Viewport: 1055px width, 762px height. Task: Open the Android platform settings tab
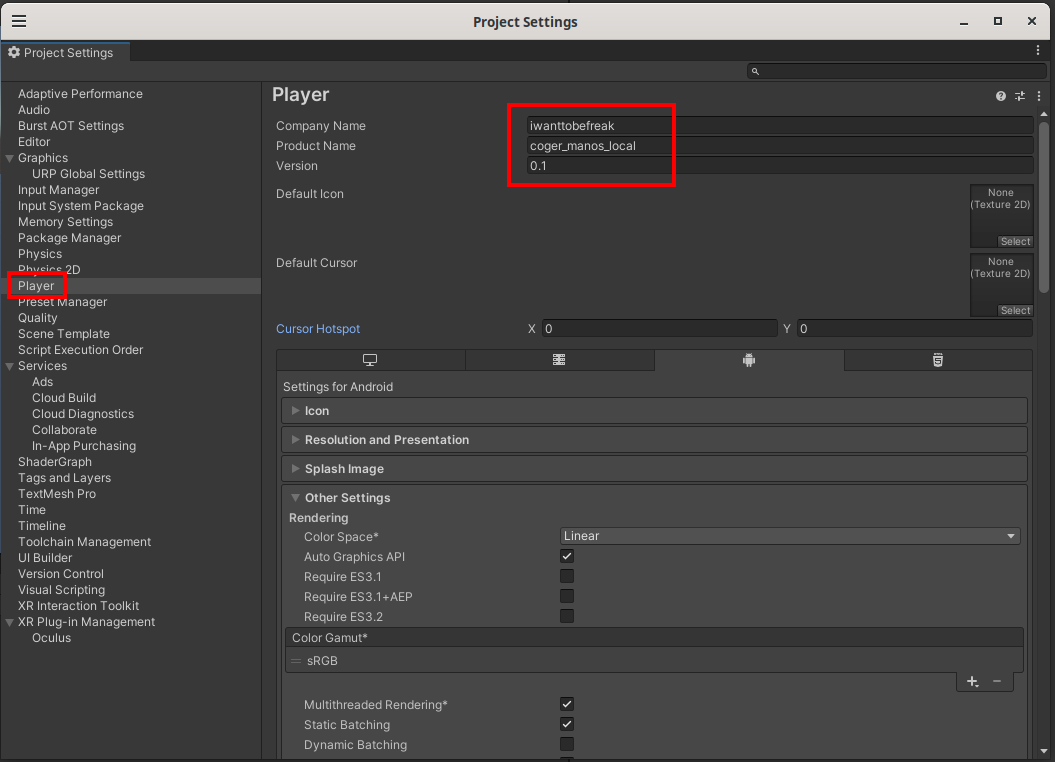(748, 360)
